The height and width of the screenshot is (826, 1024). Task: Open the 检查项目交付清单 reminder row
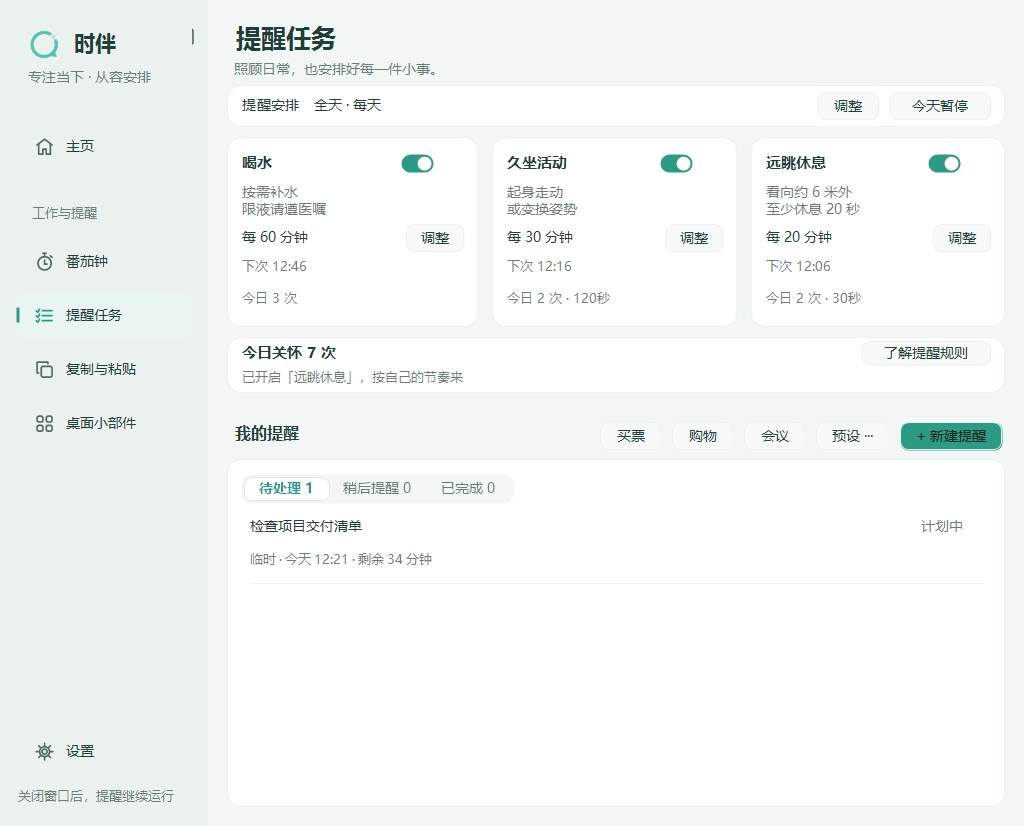point(616,543)
